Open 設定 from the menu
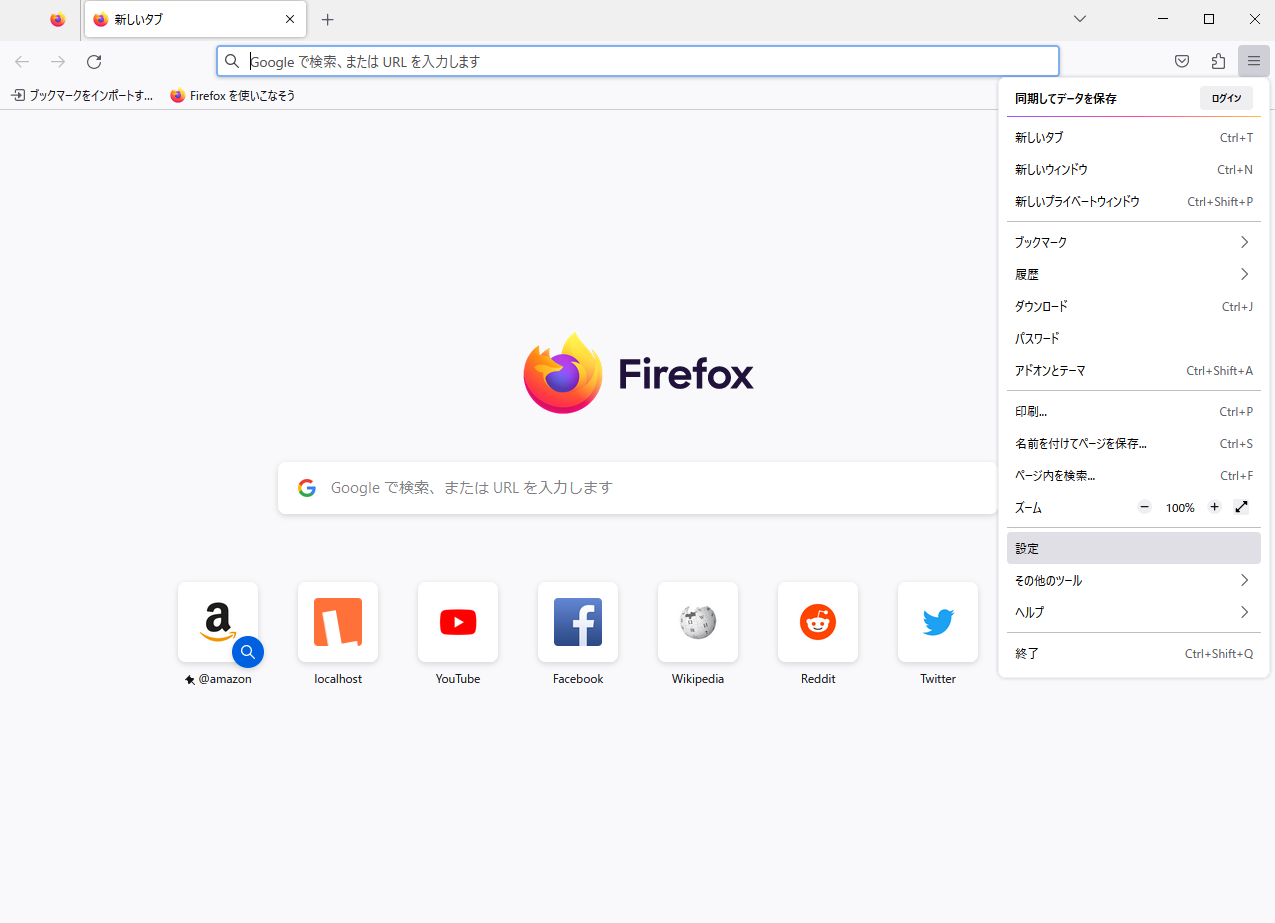Viewport: 1275px width, 923px height. click(x=1134, y=548)
